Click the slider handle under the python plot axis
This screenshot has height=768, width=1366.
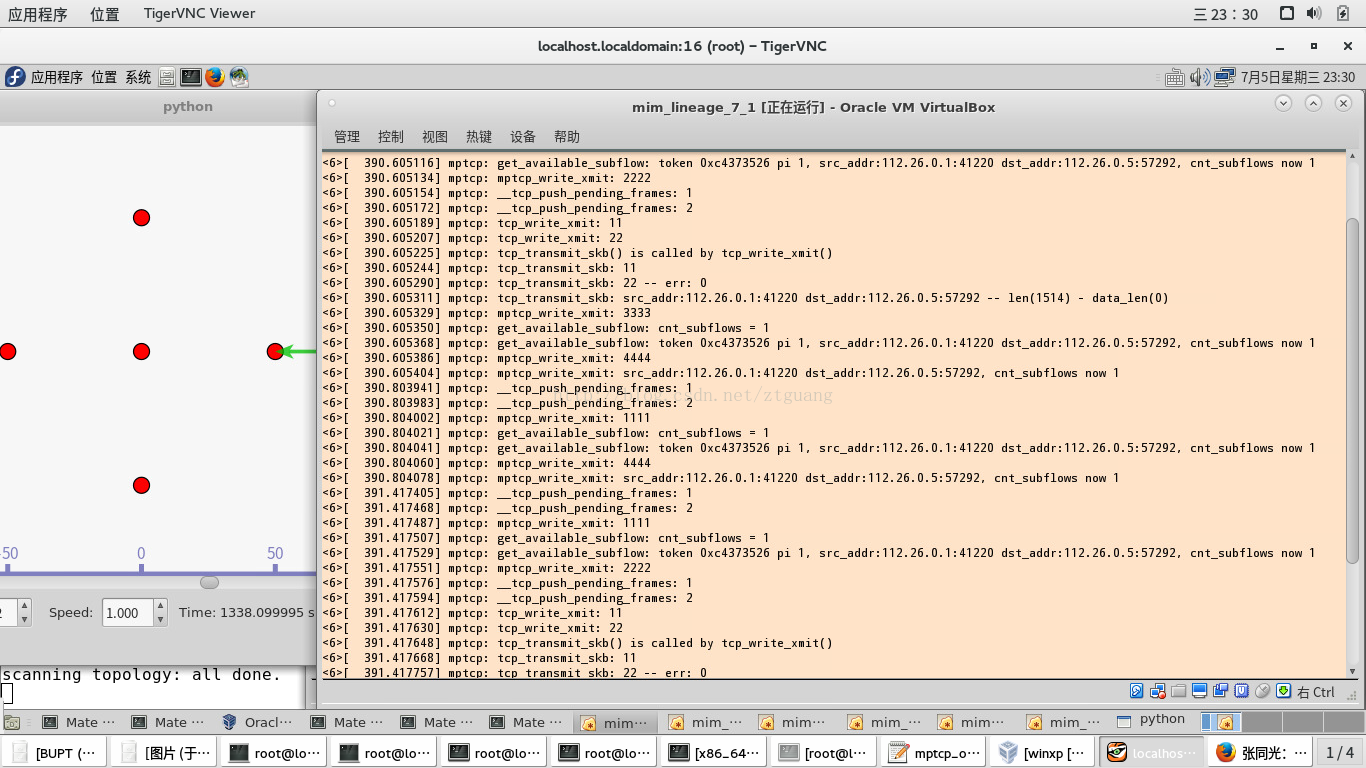point(209,582)
